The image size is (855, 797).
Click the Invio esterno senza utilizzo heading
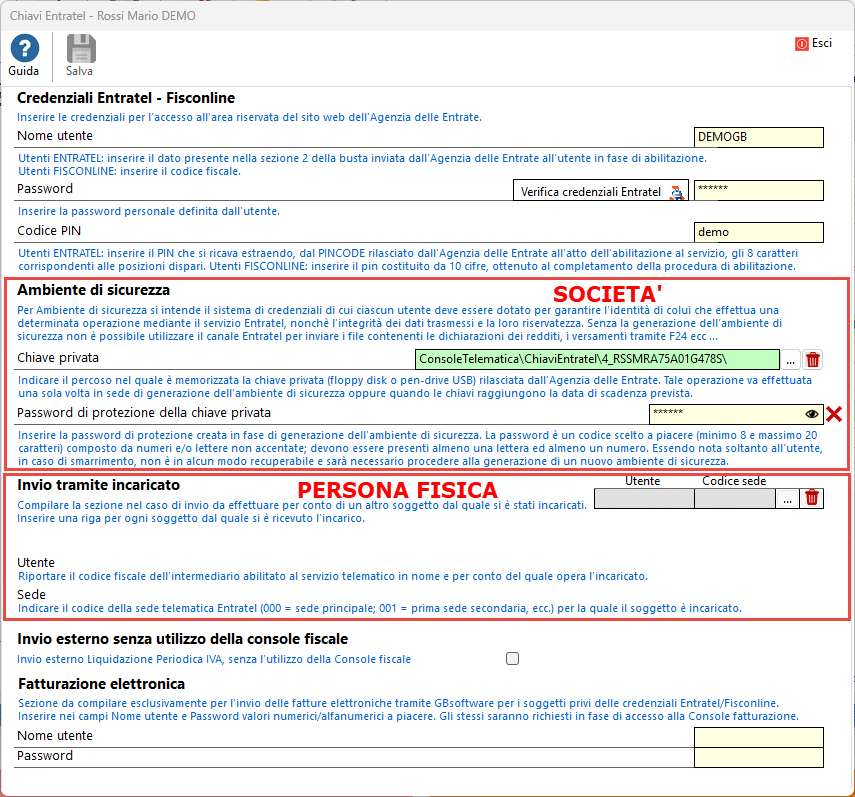point(183,639)
